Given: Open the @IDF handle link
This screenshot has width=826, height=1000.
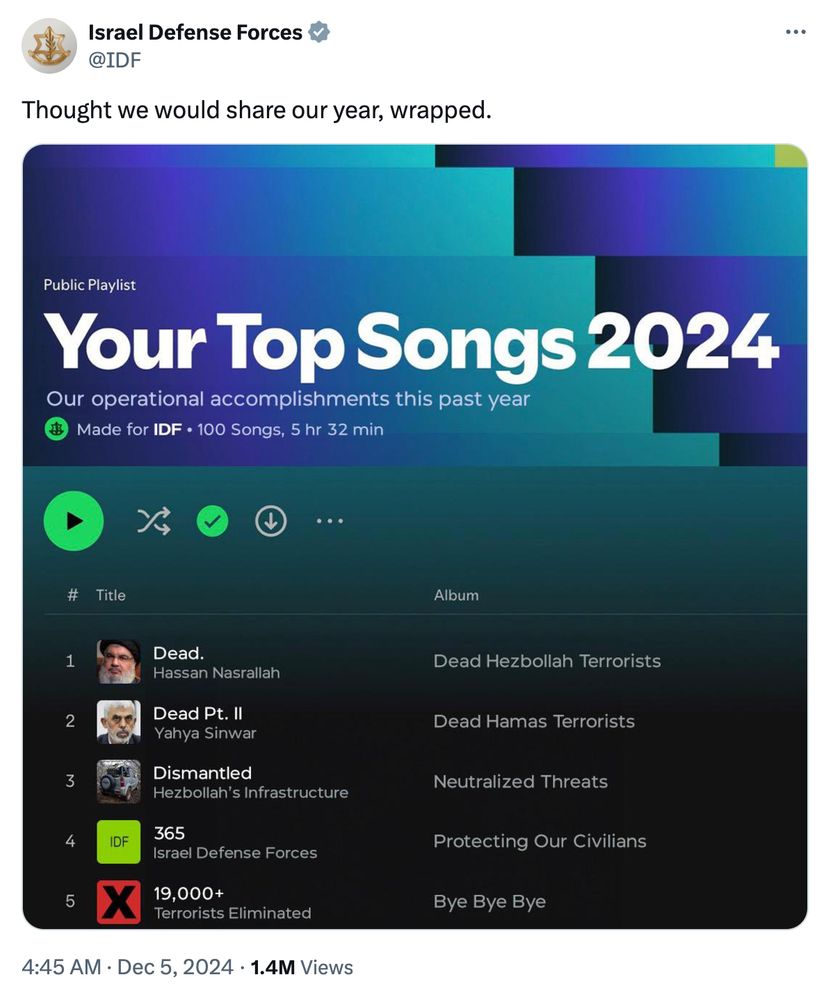Looking at the screenshot, I should point(114,60).
